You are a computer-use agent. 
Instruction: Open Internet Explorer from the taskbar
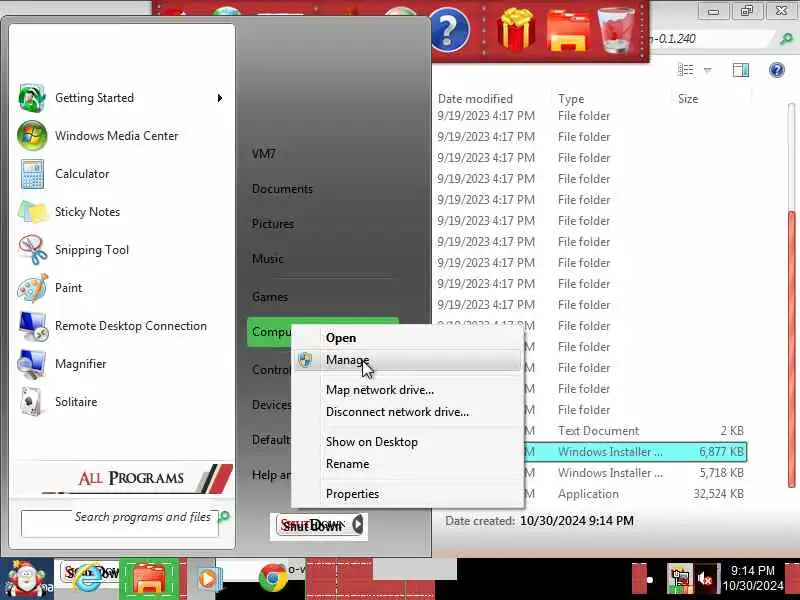[88, 580]
